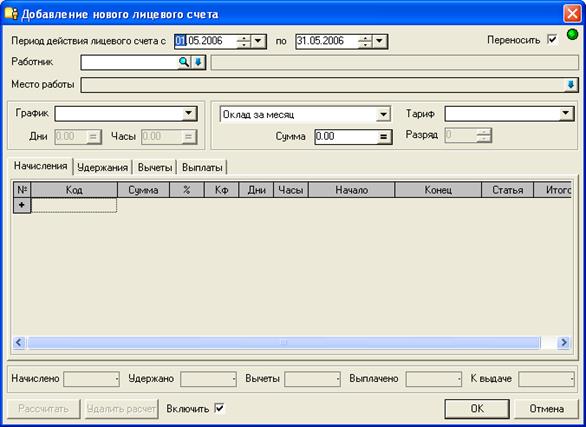Click the К выдаче total field

pyautogui.click(x=546, y=379)
